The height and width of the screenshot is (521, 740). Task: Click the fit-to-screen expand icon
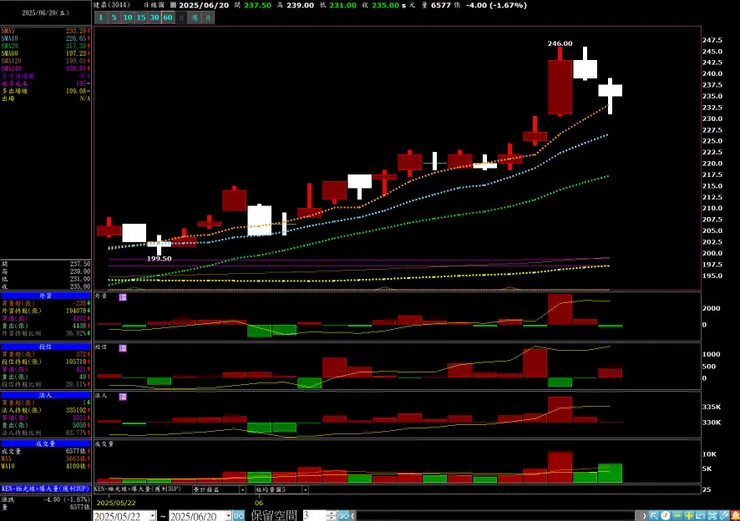point(712,515)
